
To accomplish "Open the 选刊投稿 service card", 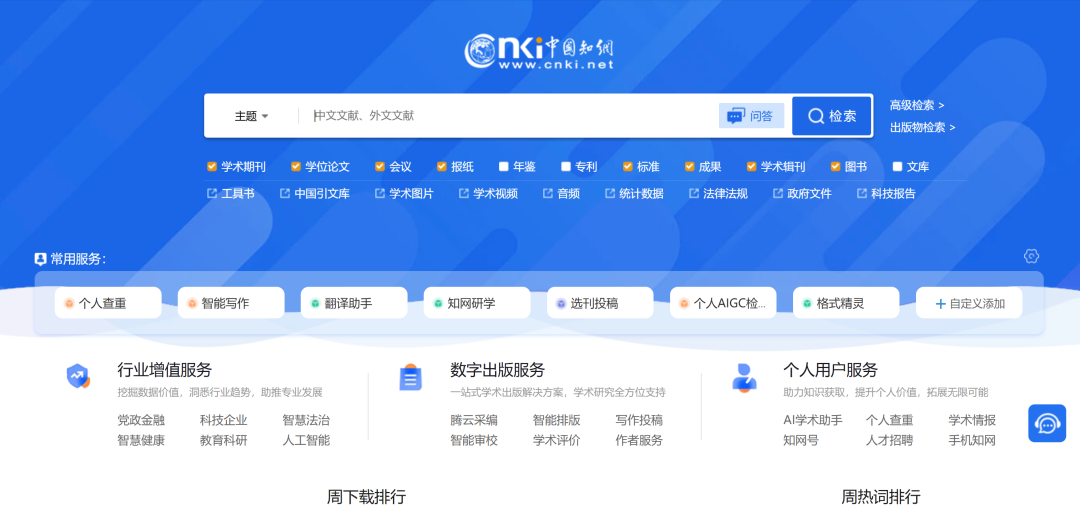I will pyautogui.click(x=600, y=303).
